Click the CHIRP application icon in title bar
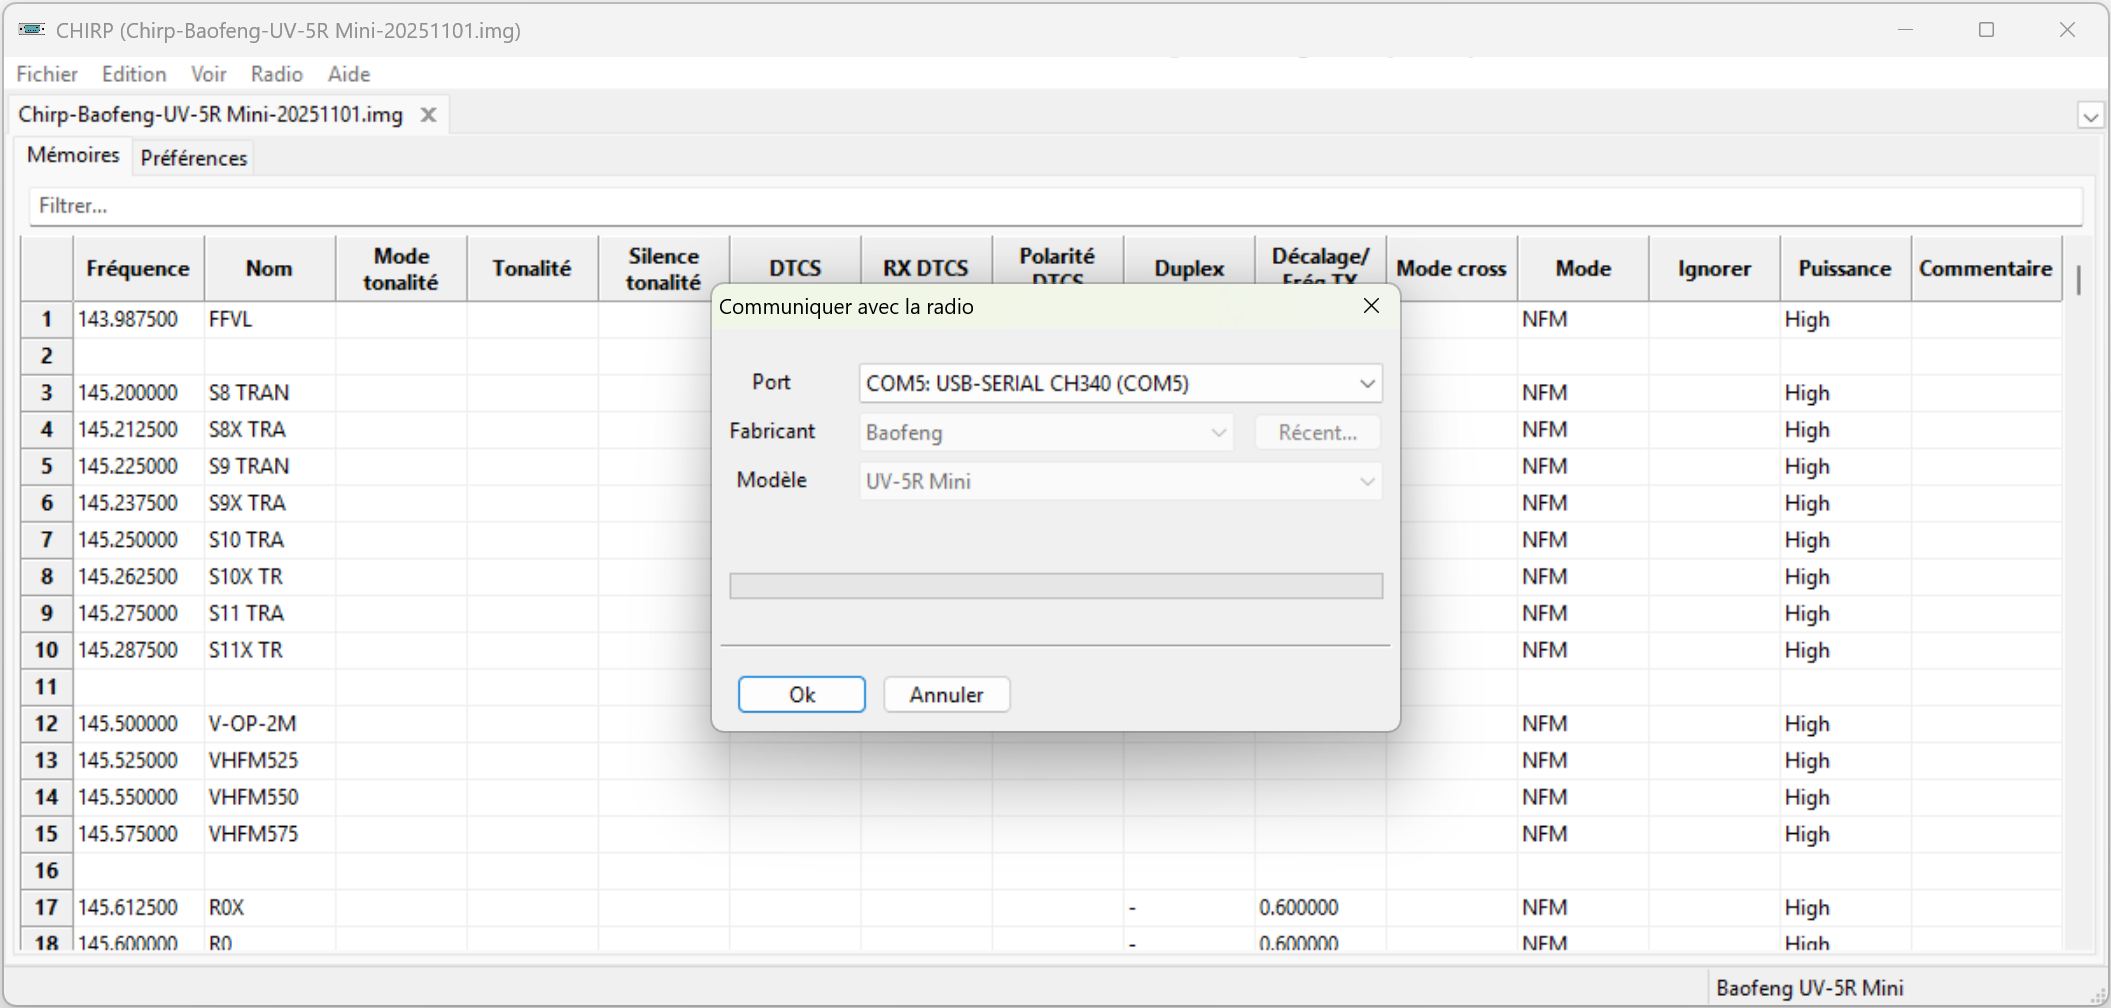The height and width of the screenshot is (1008, 2111). click(x=31, y=30)
